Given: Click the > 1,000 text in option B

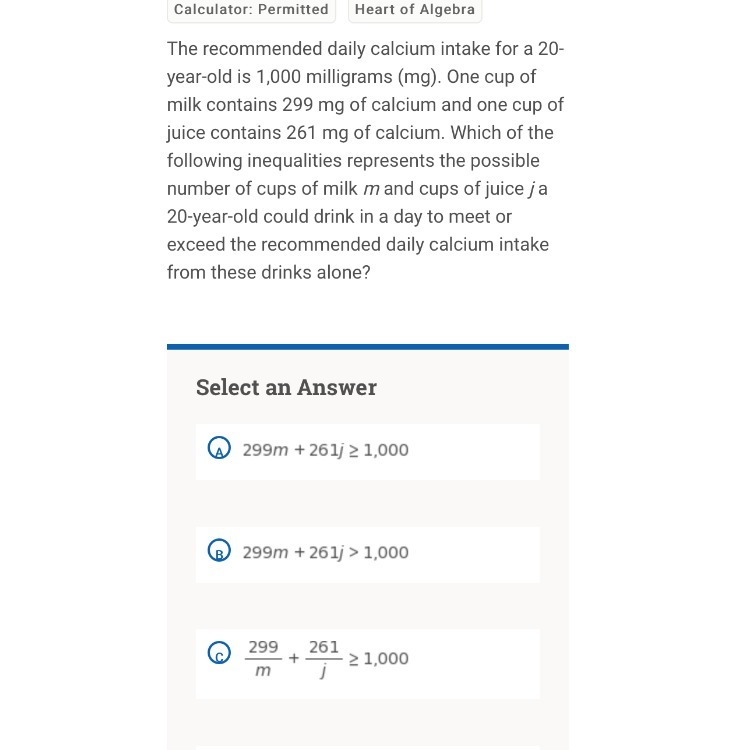Looking at the screenshot, I should coord(378,552).
